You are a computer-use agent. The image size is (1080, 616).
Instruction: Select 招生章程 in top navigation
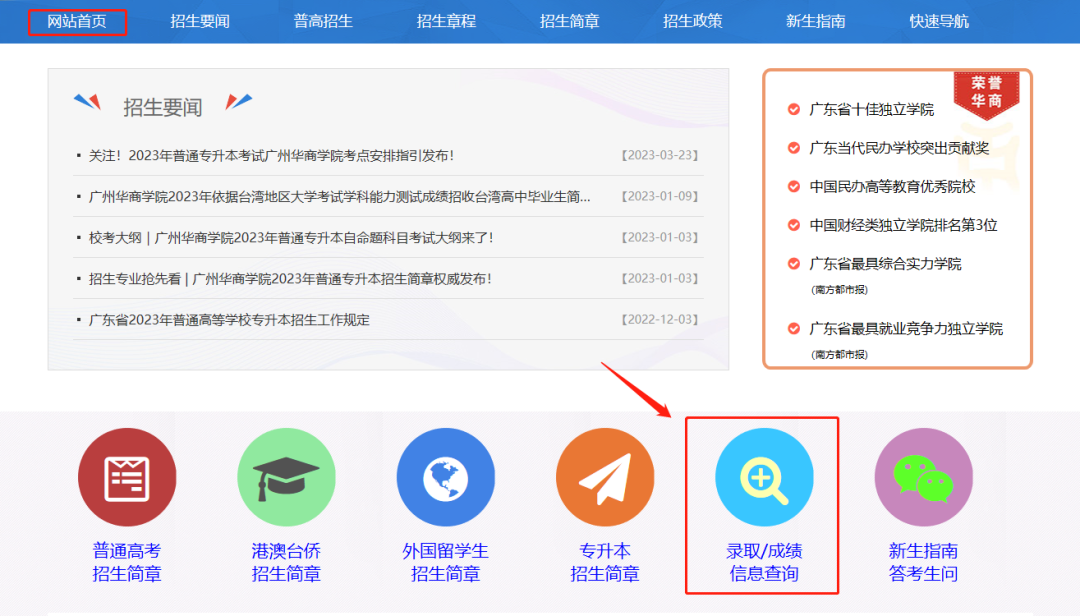coord(446,21)
